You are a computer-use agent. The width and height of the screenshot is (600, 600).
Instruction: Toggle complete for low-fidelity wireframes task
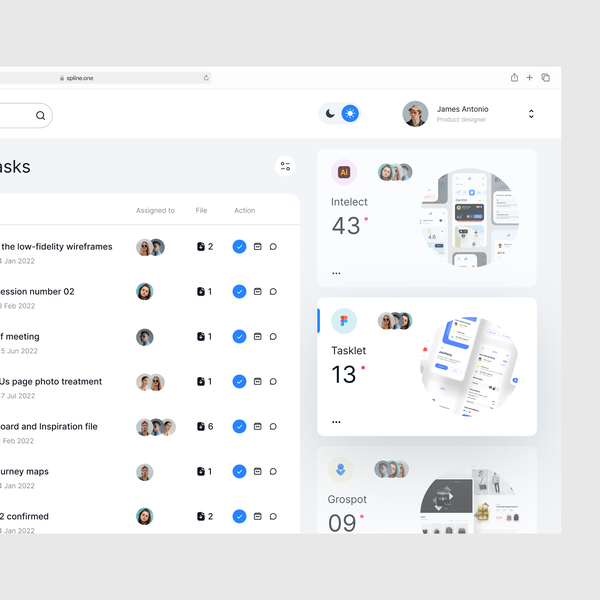pyautogui.click(x=240, y=247)
